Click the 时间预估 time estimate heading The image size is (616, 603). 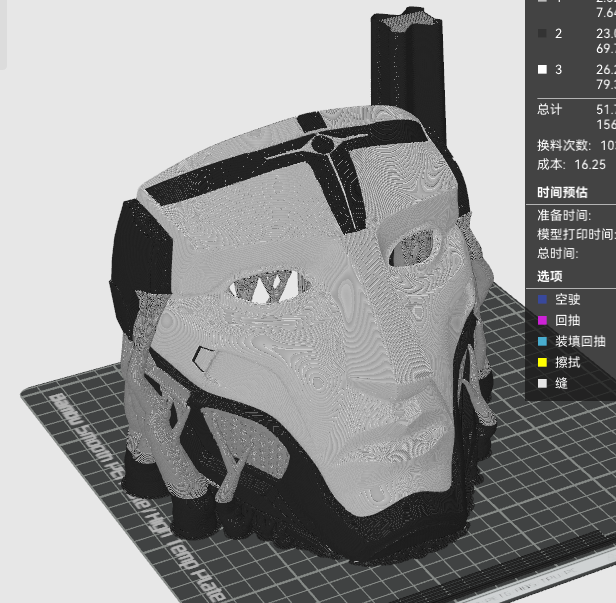click(562, 192)
